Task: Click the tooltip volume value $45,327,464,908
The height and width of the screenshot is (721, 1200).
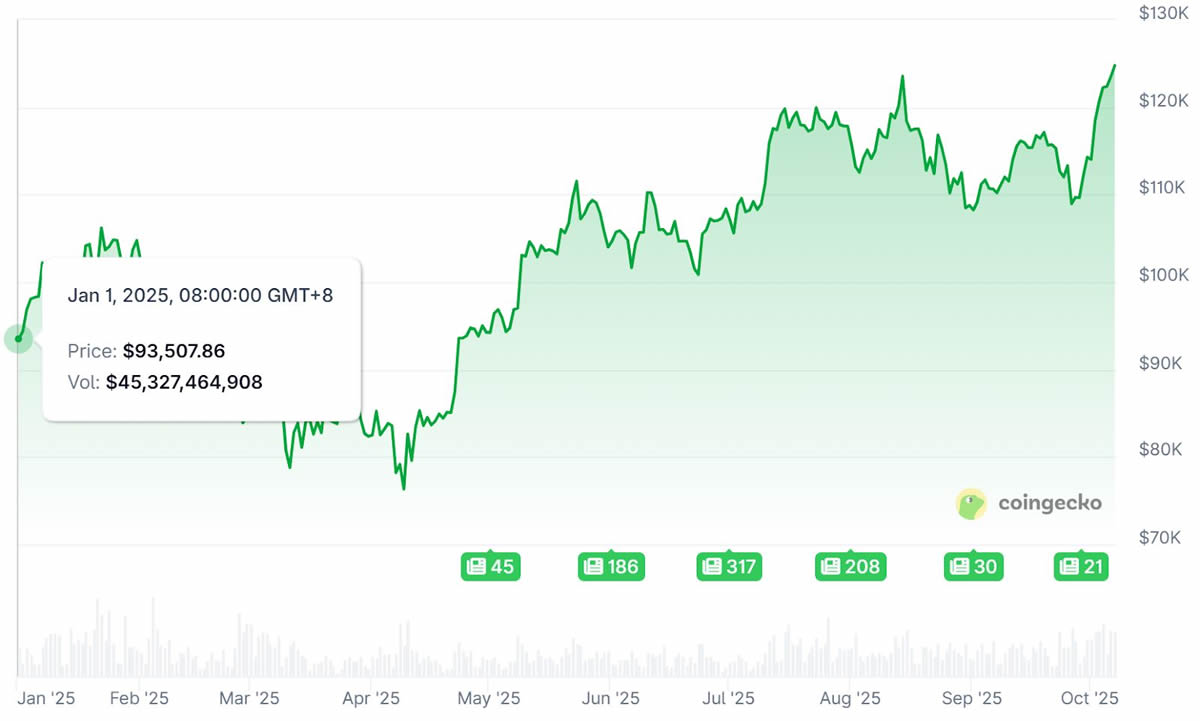Action: click(x=184, y=382)
